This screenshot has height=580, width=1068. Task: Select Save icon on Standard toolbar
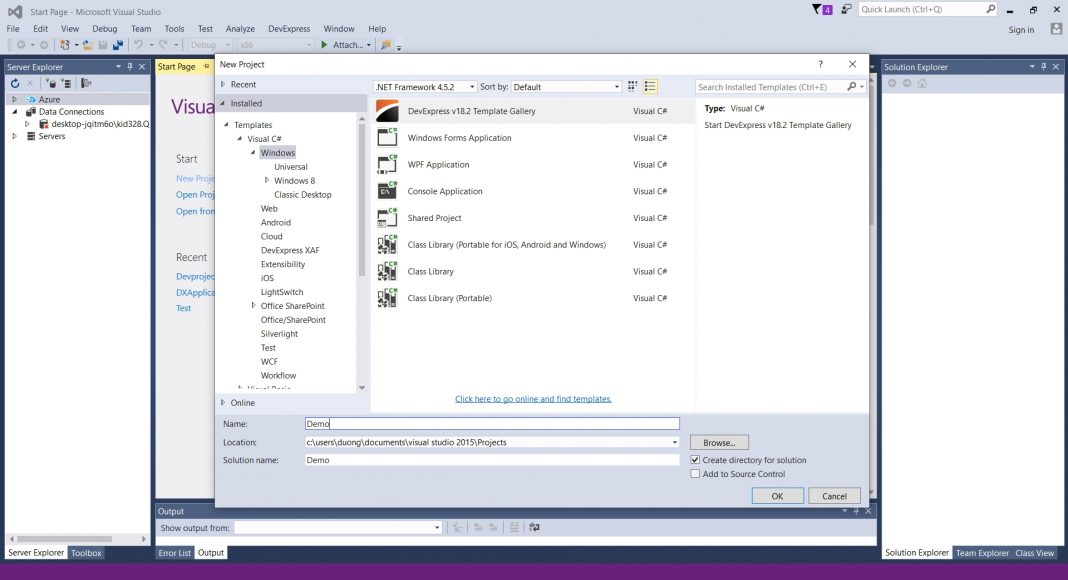click(103, 44)
